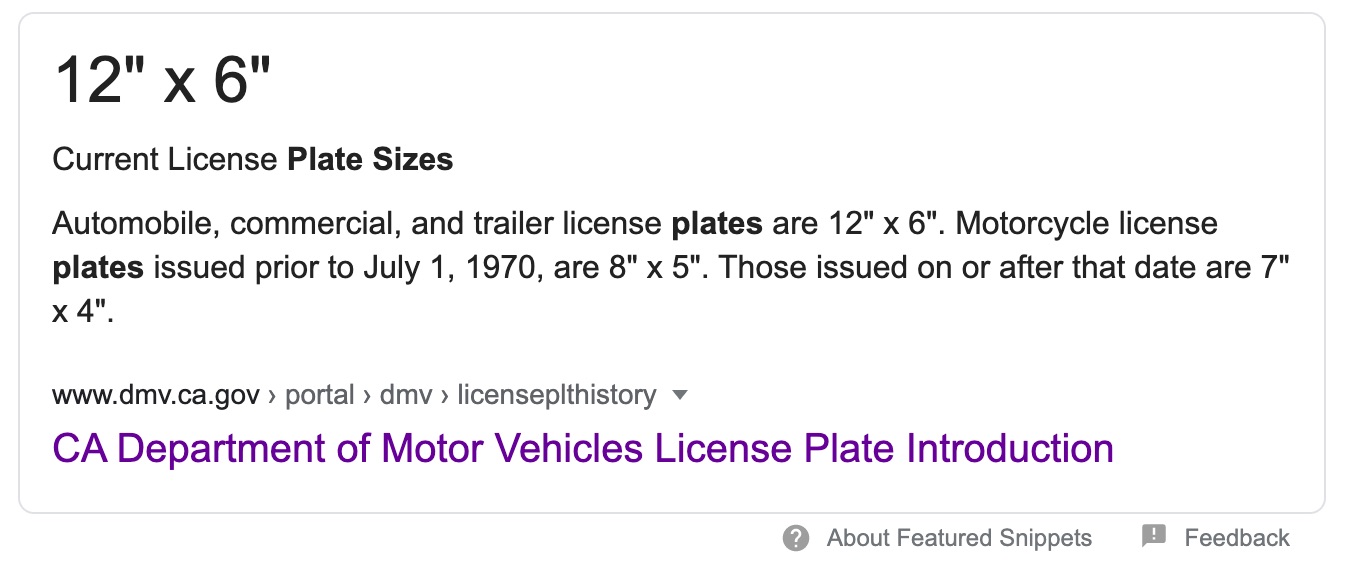Open CA Department of Motor Vehicles link
Viewport: 1360px width, 578px height.
583,449
